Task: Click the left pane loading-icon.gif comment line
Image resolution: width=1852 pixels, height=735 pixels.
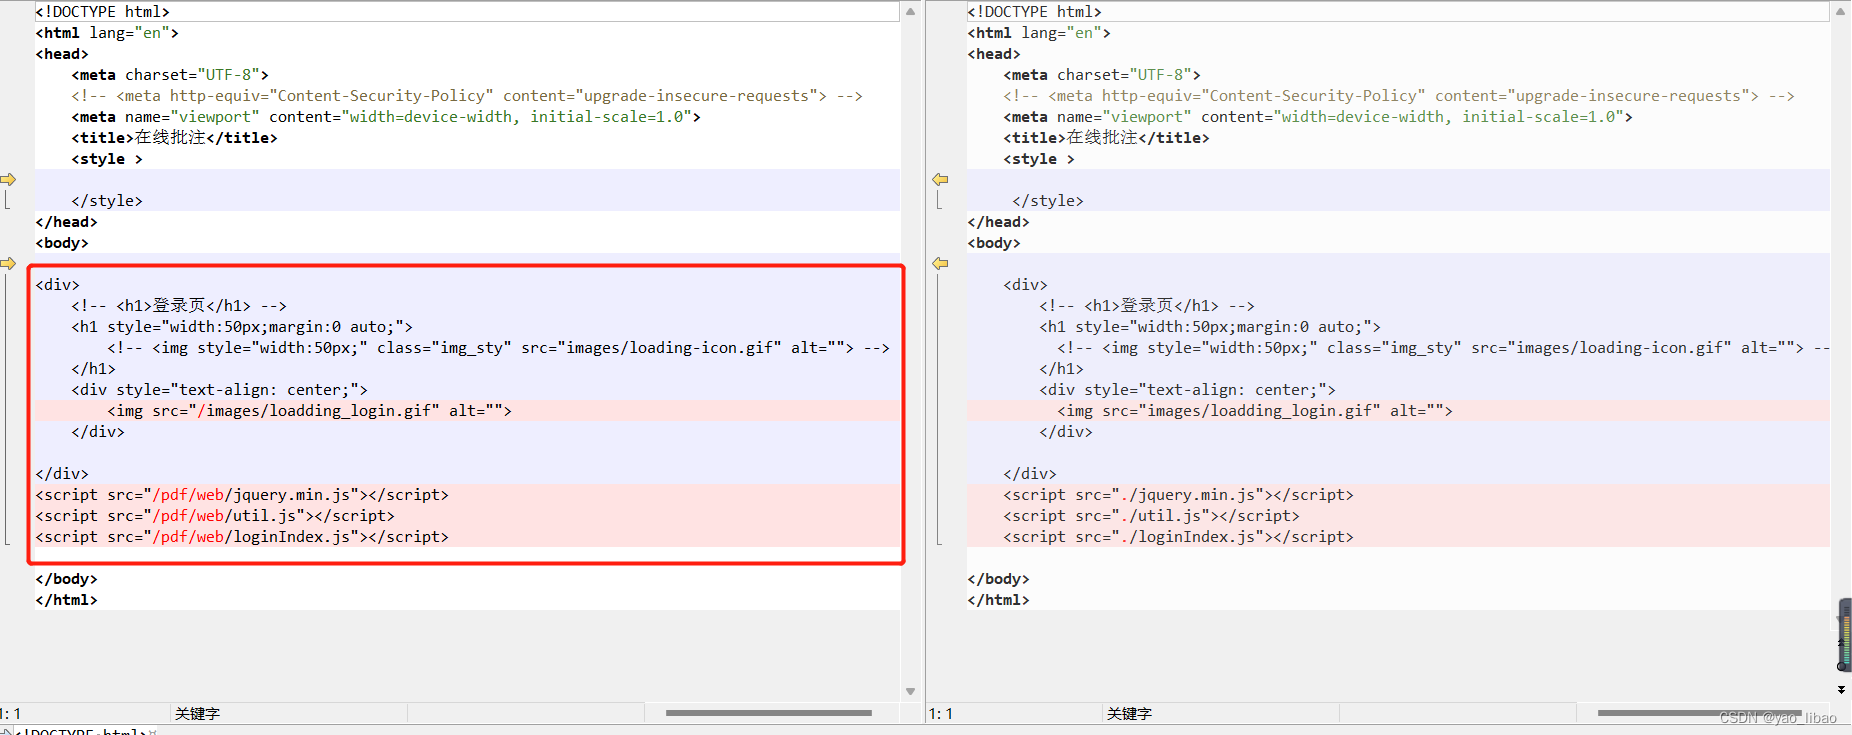Action: coord(499,348)
